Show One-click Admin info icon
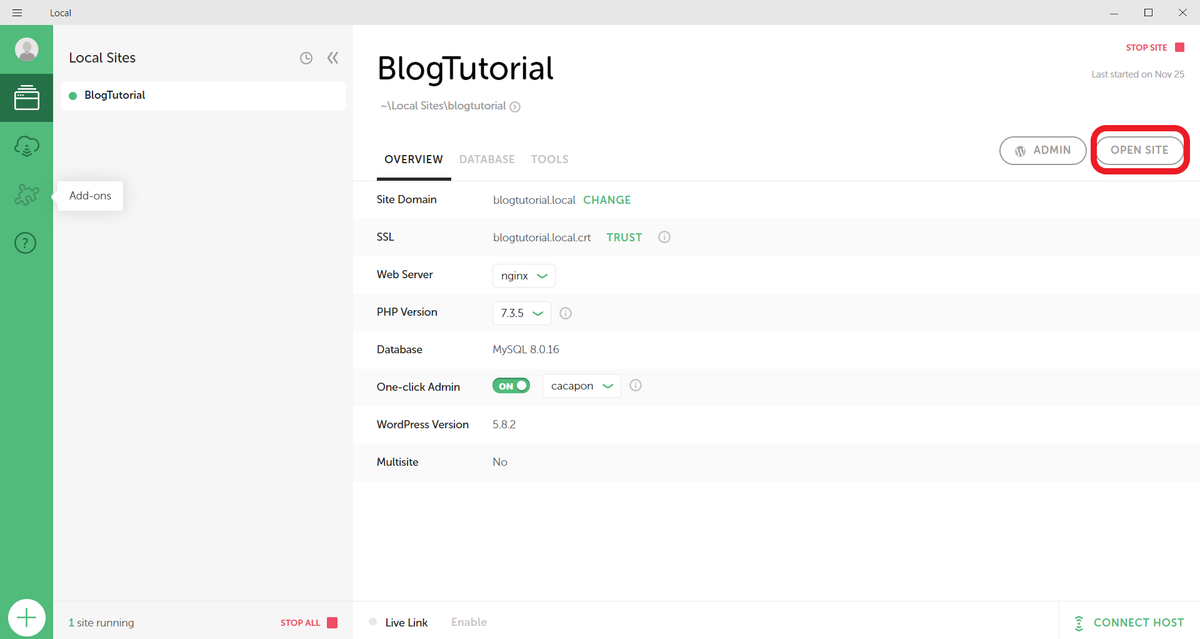 point(635,386)
